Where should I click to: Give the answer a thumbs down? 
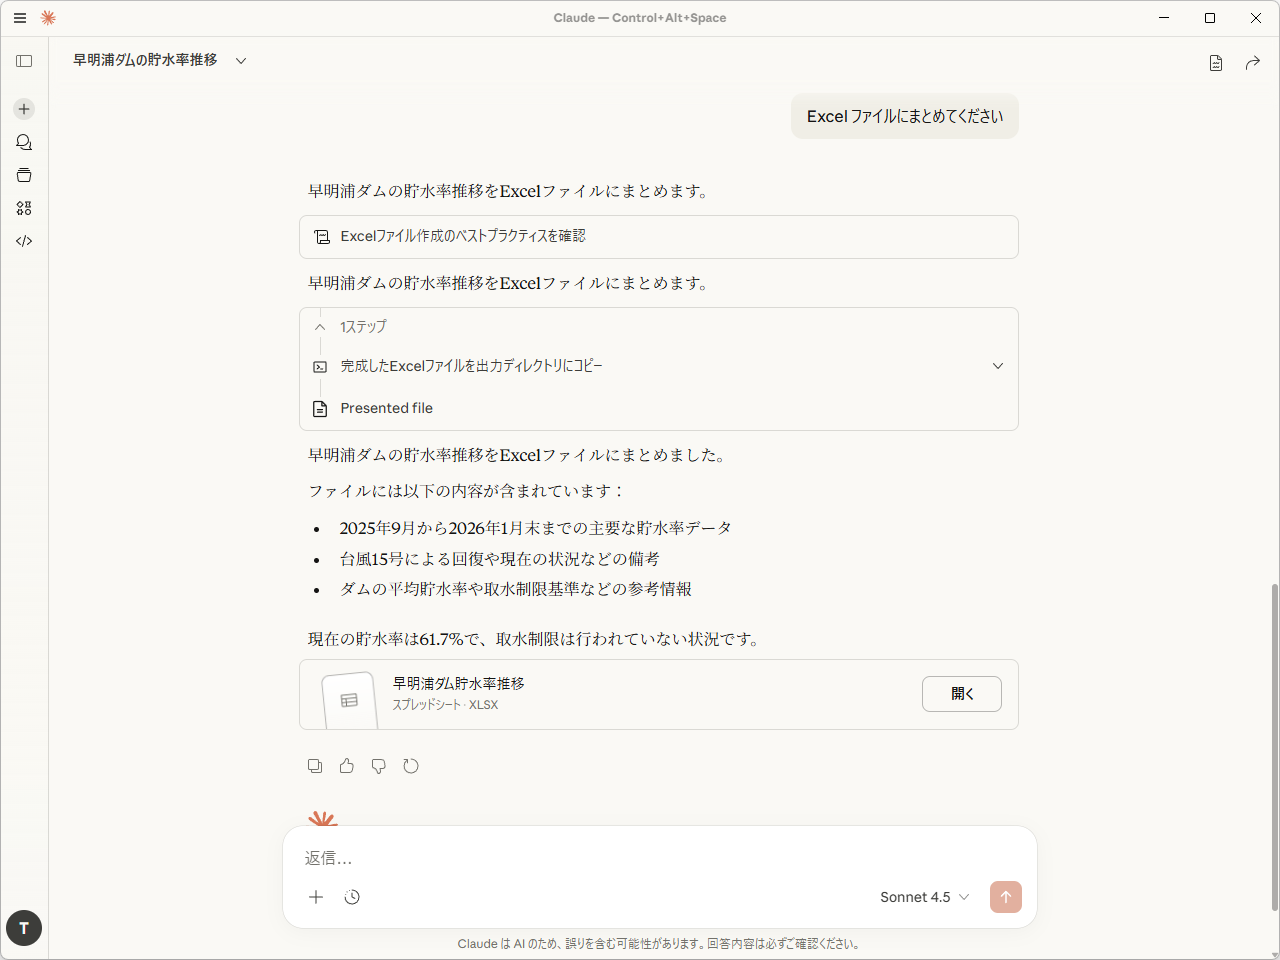379,765
